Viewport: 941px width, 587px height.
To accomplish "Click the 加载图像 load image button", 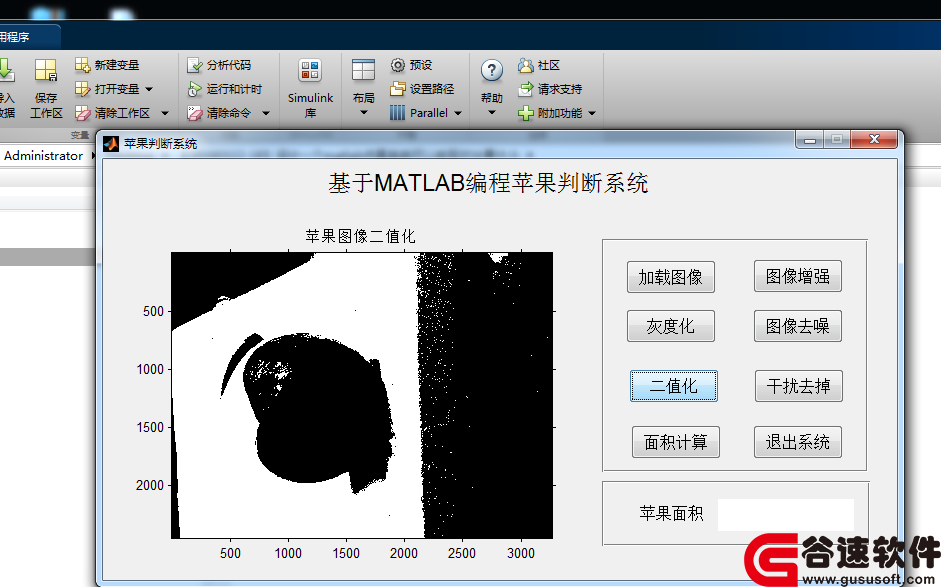I will pos(670,277).
